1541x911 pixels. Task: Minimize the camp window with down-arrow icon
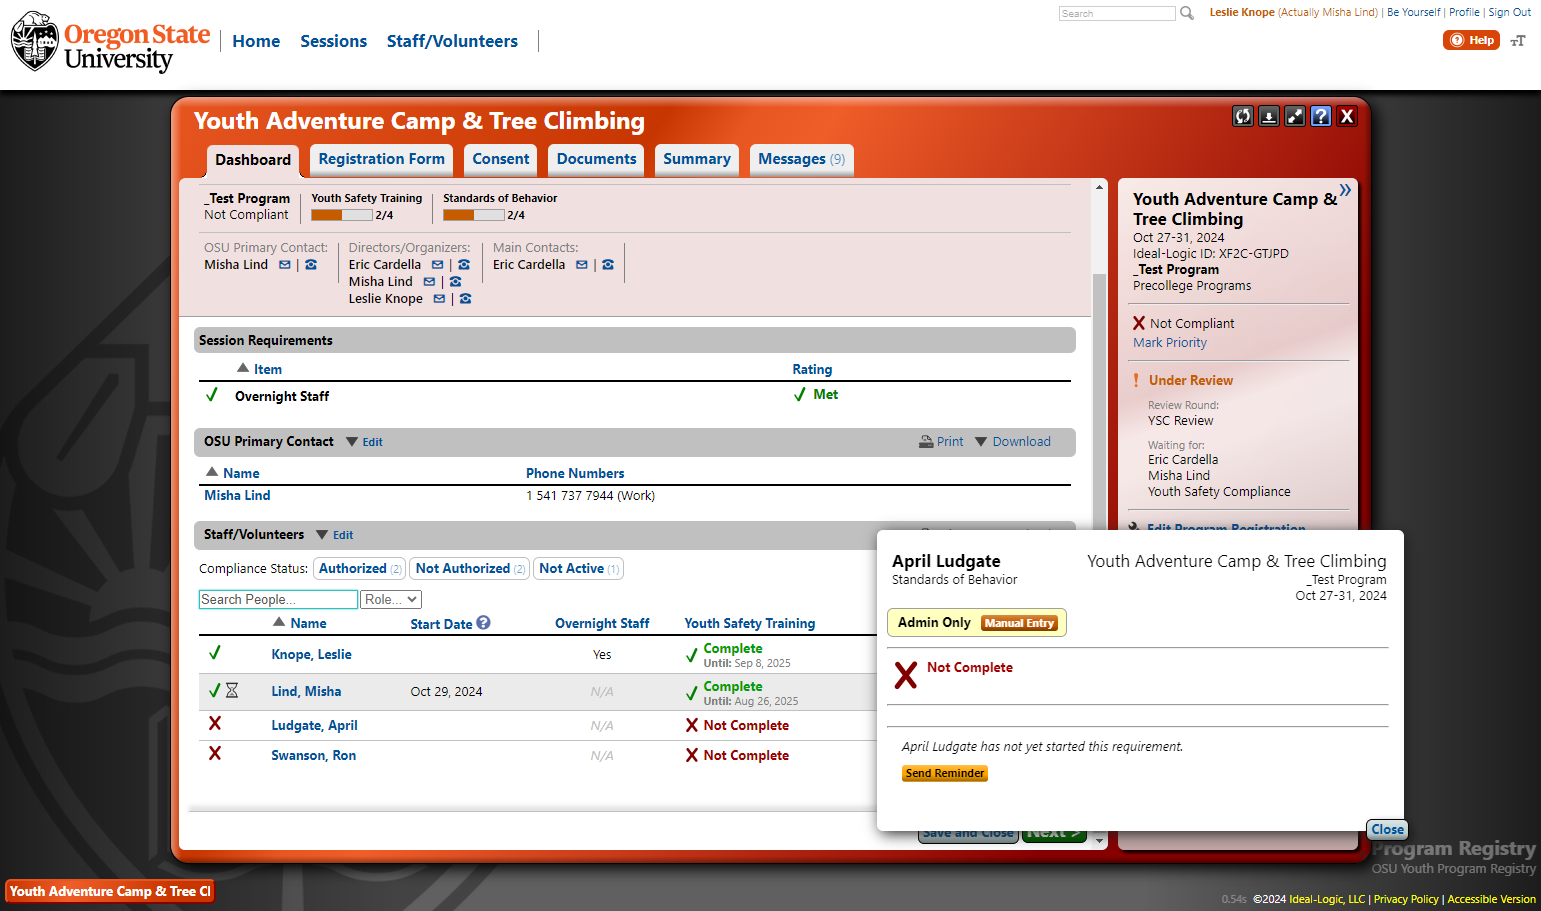pos(1269,116)
